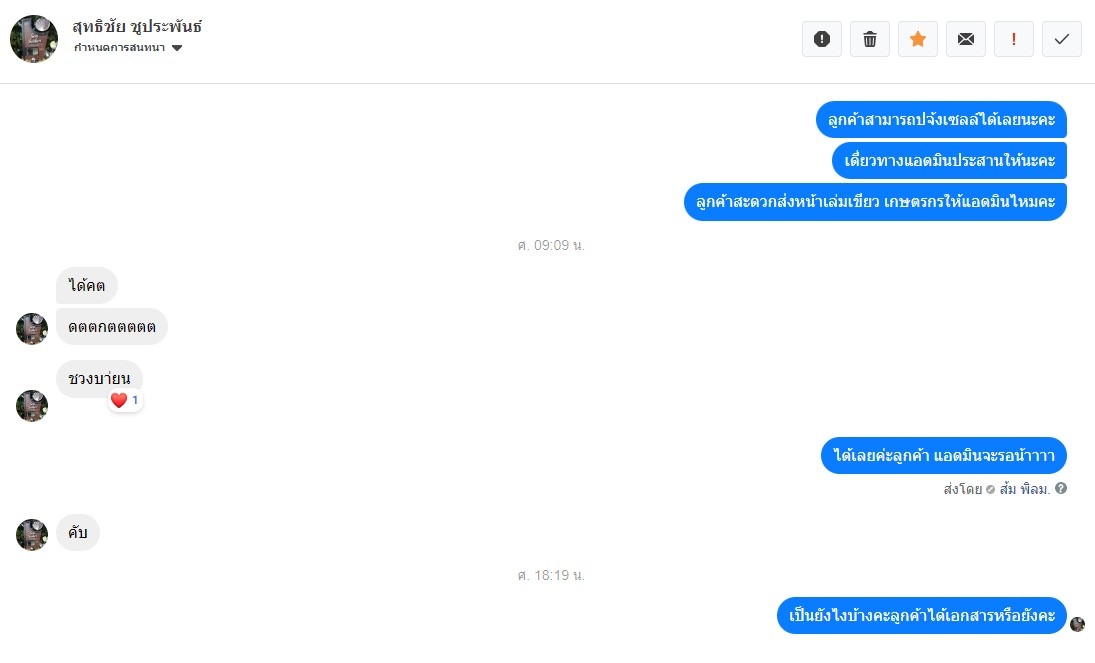Select the คับ reply bubble
The height and width of the screenshot is (663, 1095).
click(x=78, y=533)
